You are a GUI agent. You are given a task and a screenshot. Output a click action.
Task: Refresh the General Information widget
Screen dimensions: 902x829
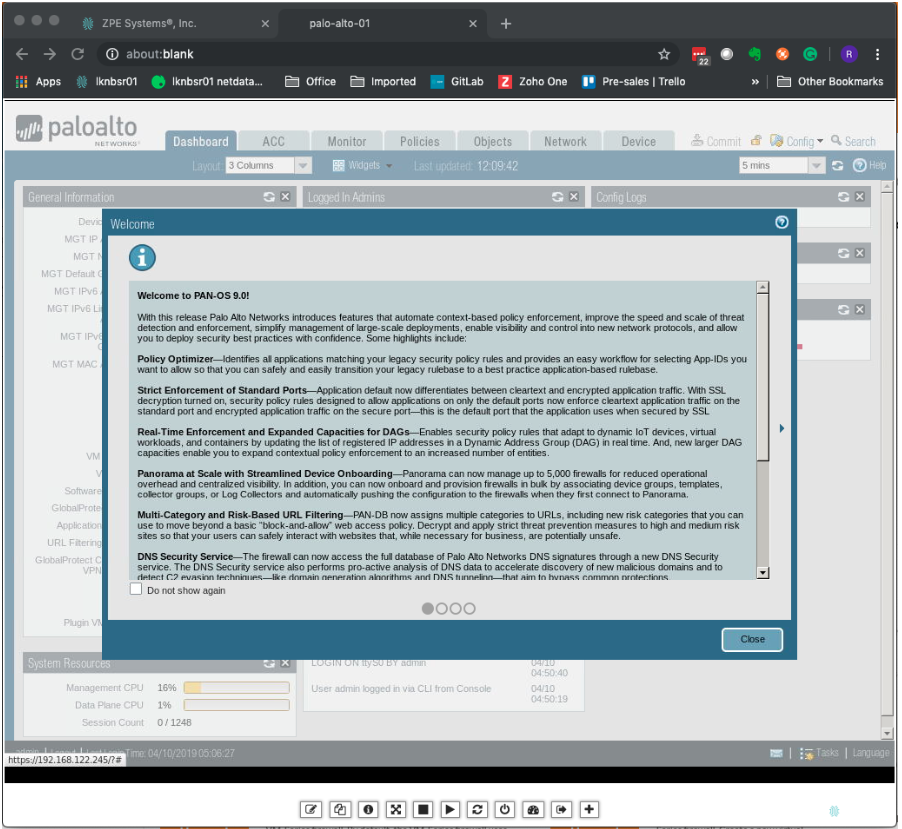(x=269, y=197)
